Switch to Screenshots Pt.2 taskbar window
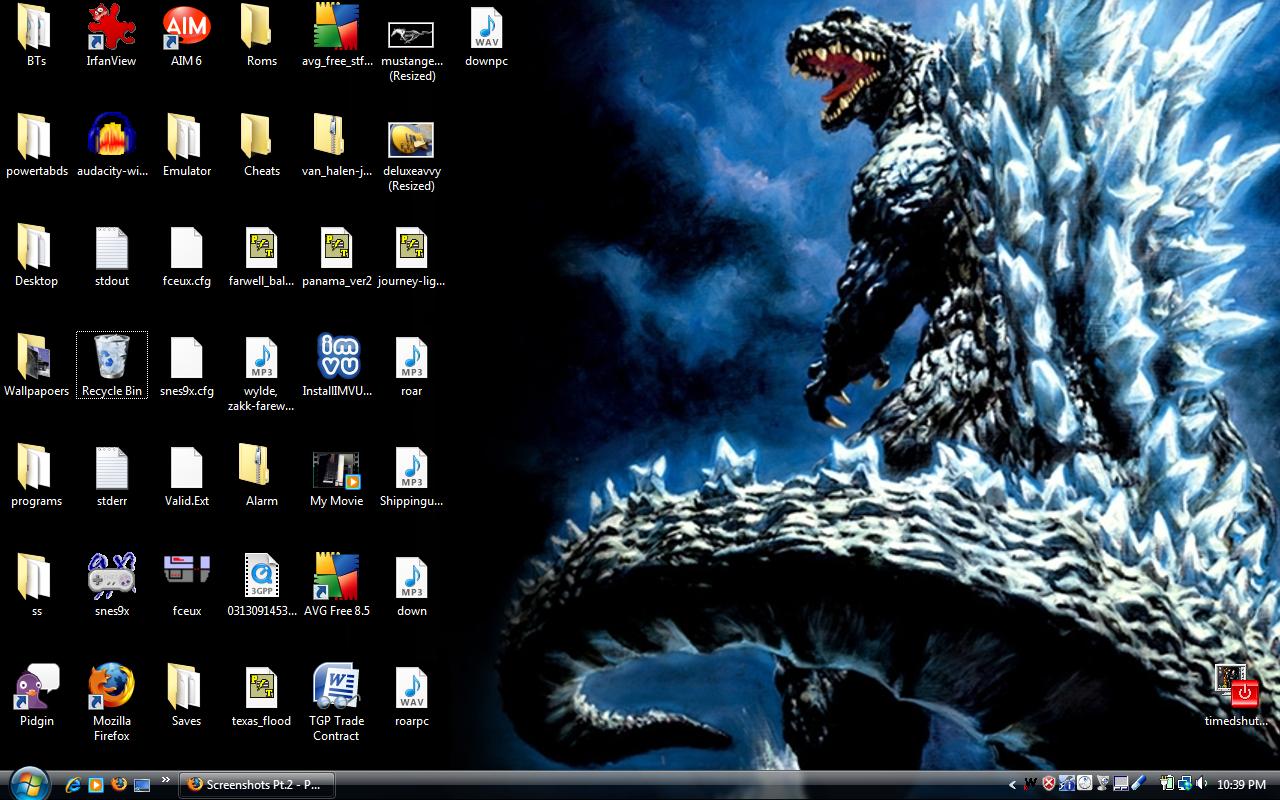Screen dimensions: 1280x800 256,785
